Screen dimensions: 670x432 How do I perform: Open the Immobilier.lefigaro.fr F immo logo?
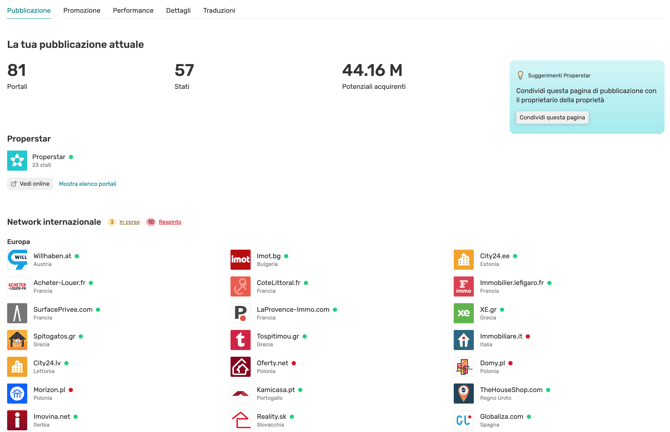(464, 286)
